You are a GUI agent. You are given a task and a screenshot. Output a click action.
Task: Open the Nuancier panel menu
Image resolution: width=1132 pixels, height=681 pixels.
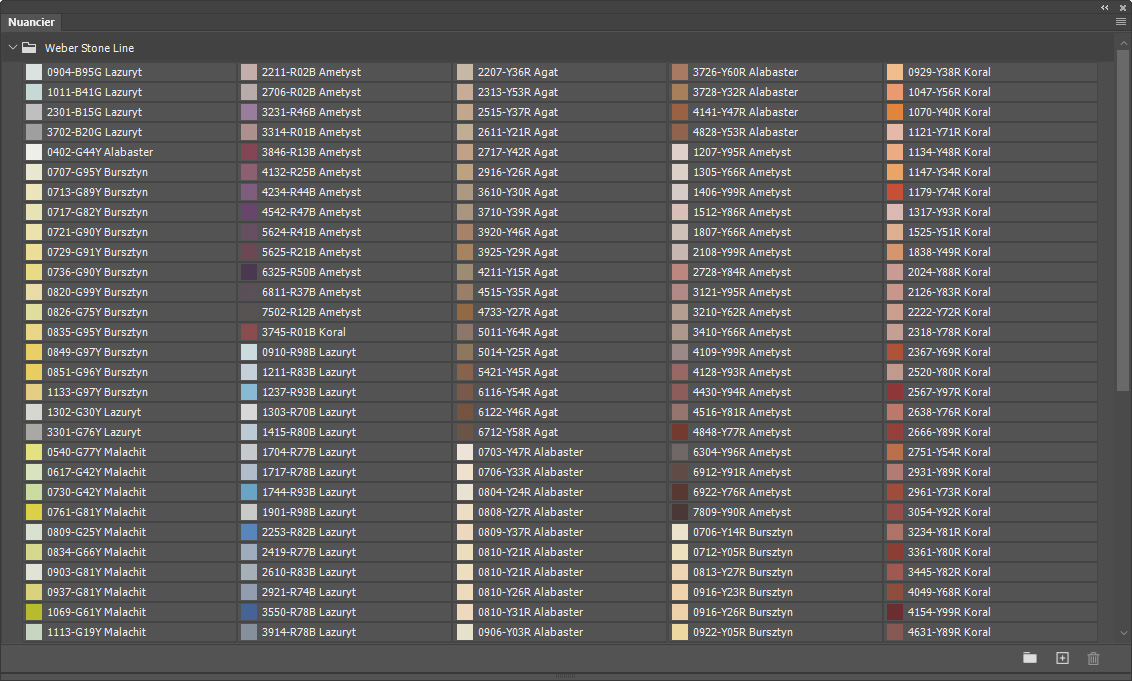[1120, 22]
